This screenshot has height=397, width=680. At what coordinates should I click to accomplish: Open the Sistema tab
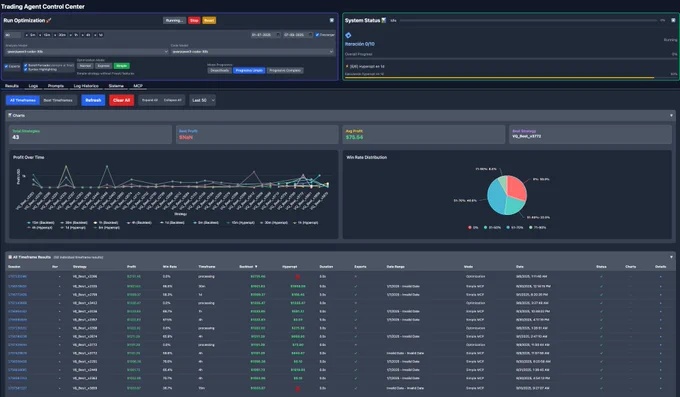[116, 86]
